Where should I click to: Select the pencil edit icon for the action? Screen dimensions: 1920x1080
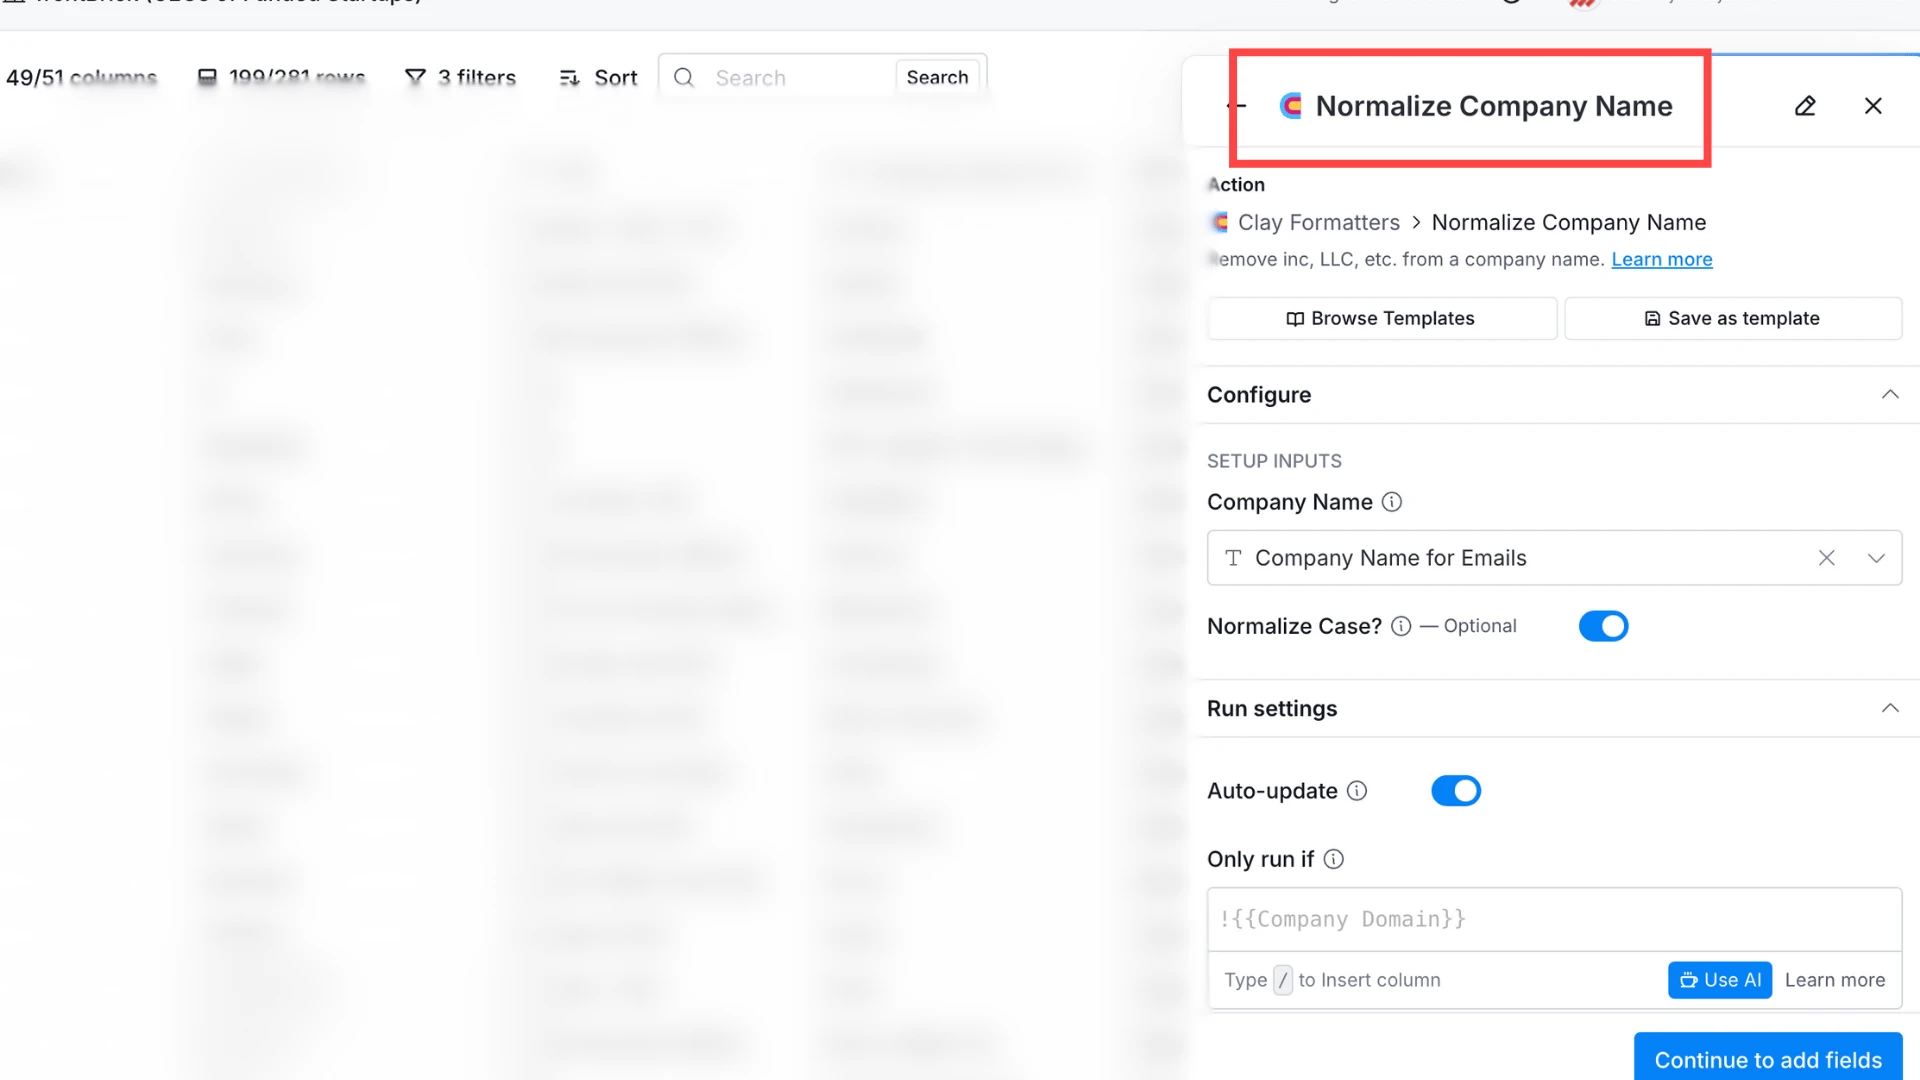(1805, 105)
